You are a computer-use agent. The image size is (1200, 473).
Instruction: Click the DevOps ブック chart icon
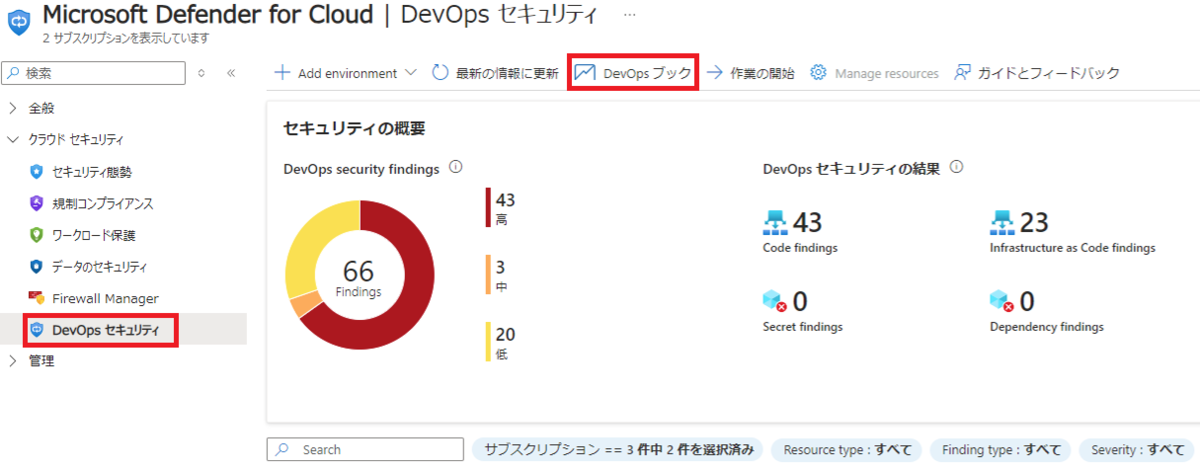(585, 73)
